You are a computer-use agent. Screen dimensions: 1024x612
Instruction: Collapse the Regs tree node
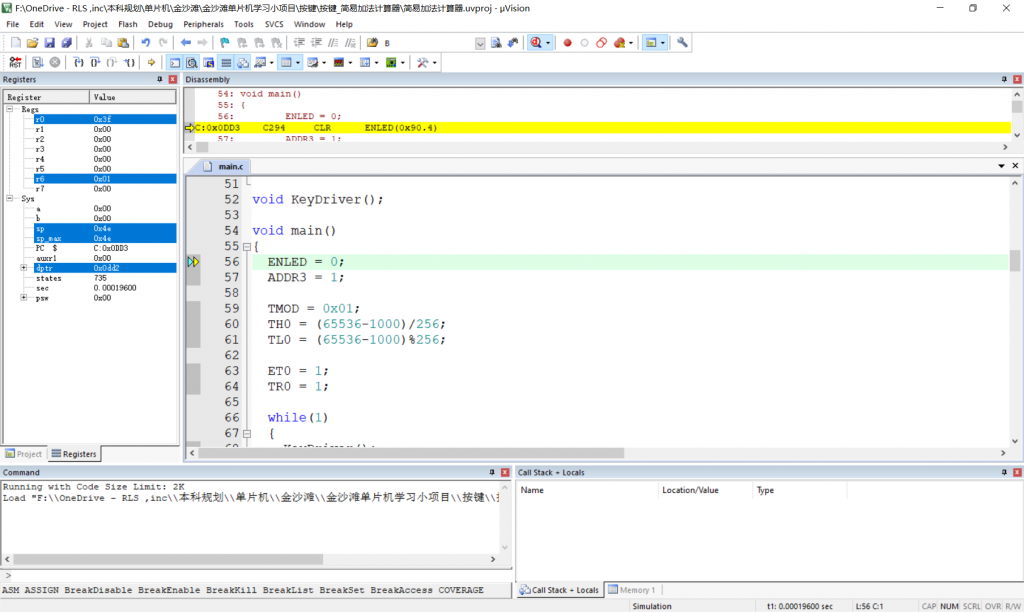tap(9, 109)
